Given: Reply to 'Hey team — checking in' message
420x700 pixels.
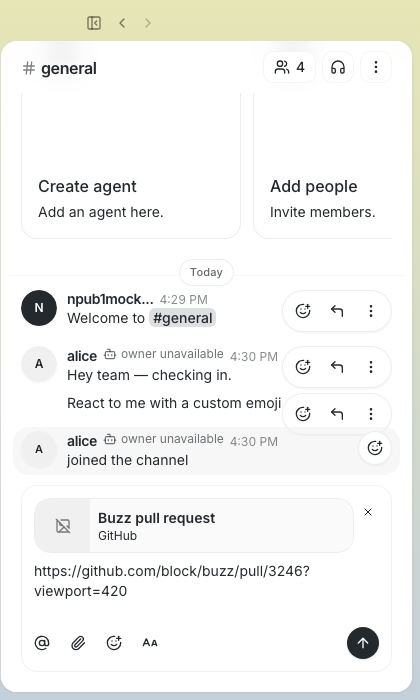Looking at the screenshot, I should (337, 367).
